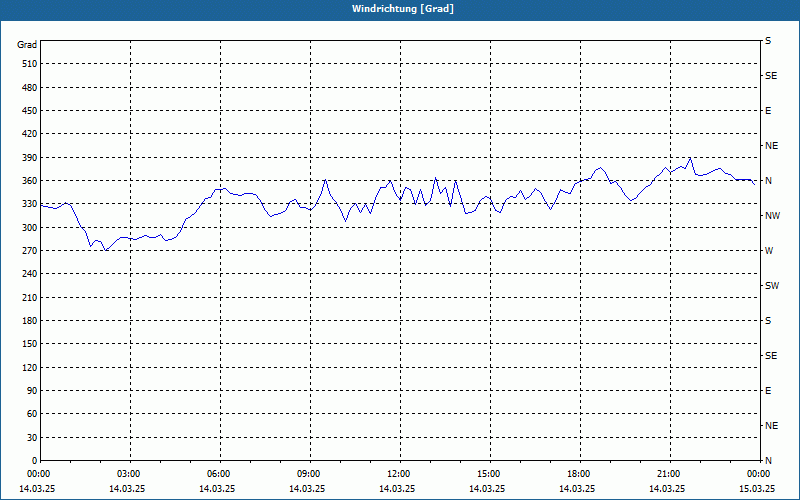
Task: Select the E compass label beside 90
Action: tap(768, 391)
